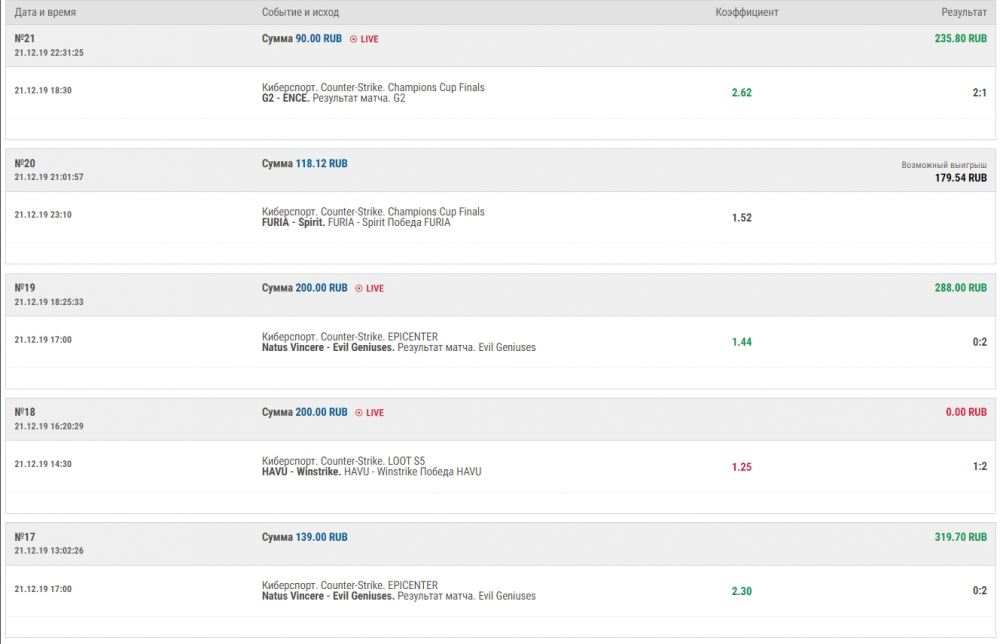Click the 235.80 RUB winning result
The image size is (1000, 644).
(x=960, y=39)
